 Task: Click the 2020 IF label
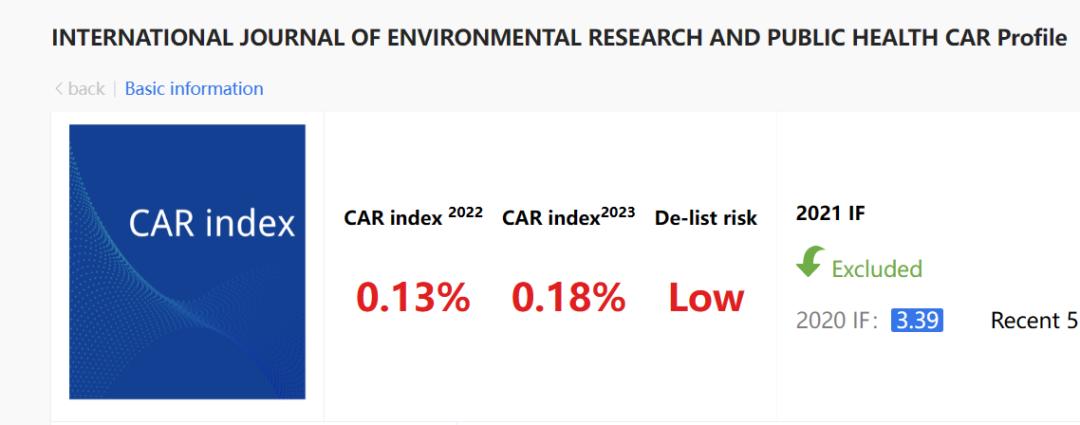tap(838, 321)
